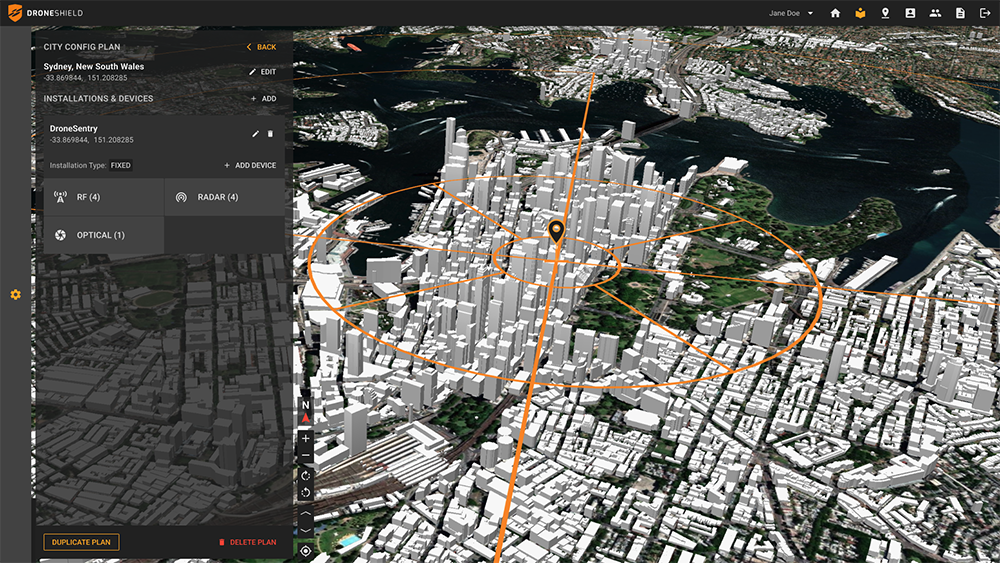Screen dimensions: 1000x563
Task: Select the orange plan map icon
Action: click(860, 13)
